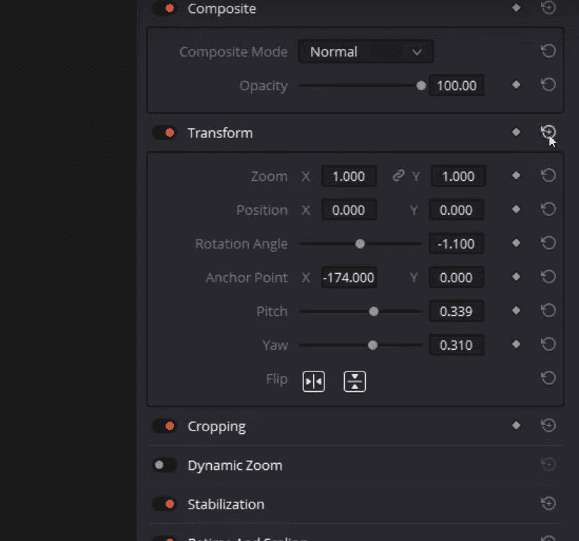579x541 pixels.
Task: Disable the Transform section toggle
Action: pyautogui.click(x=165, y=133)
